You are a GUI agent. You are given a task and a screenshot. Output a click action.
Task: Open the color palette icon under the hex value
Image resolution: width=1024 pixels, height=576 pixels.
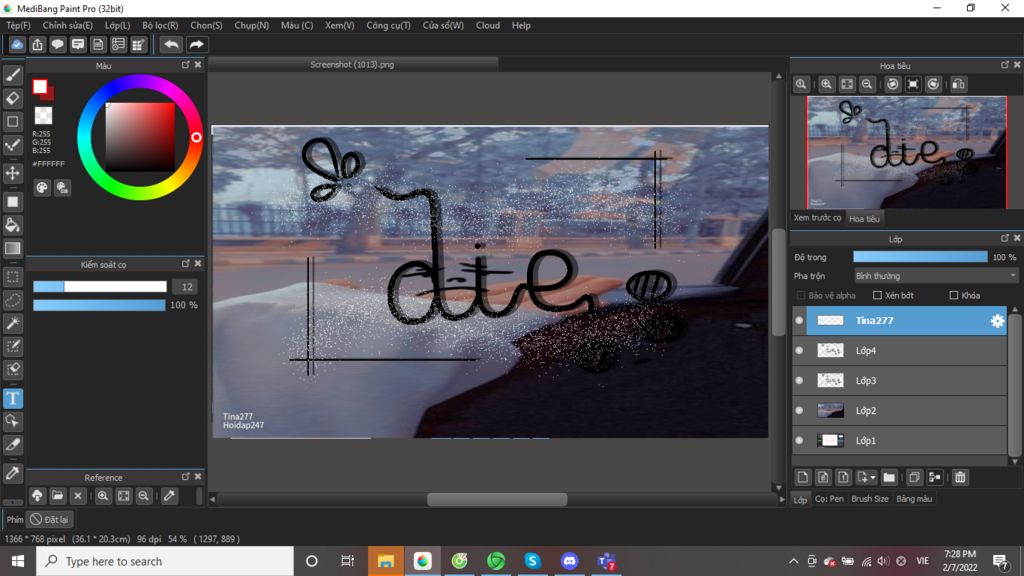pyautogui.click(x=42, y=188)
